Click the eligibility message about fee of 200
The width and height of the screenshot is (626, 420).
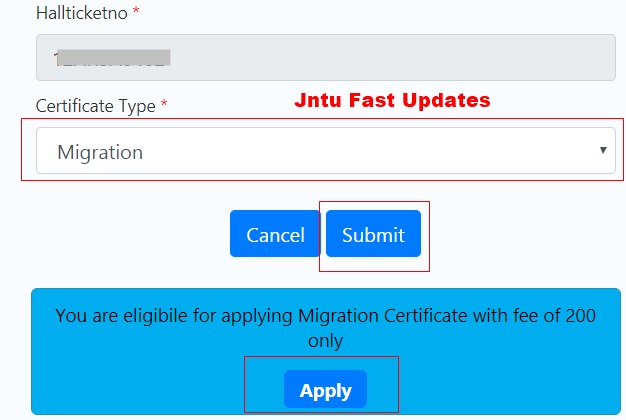[x=325, y=316]
